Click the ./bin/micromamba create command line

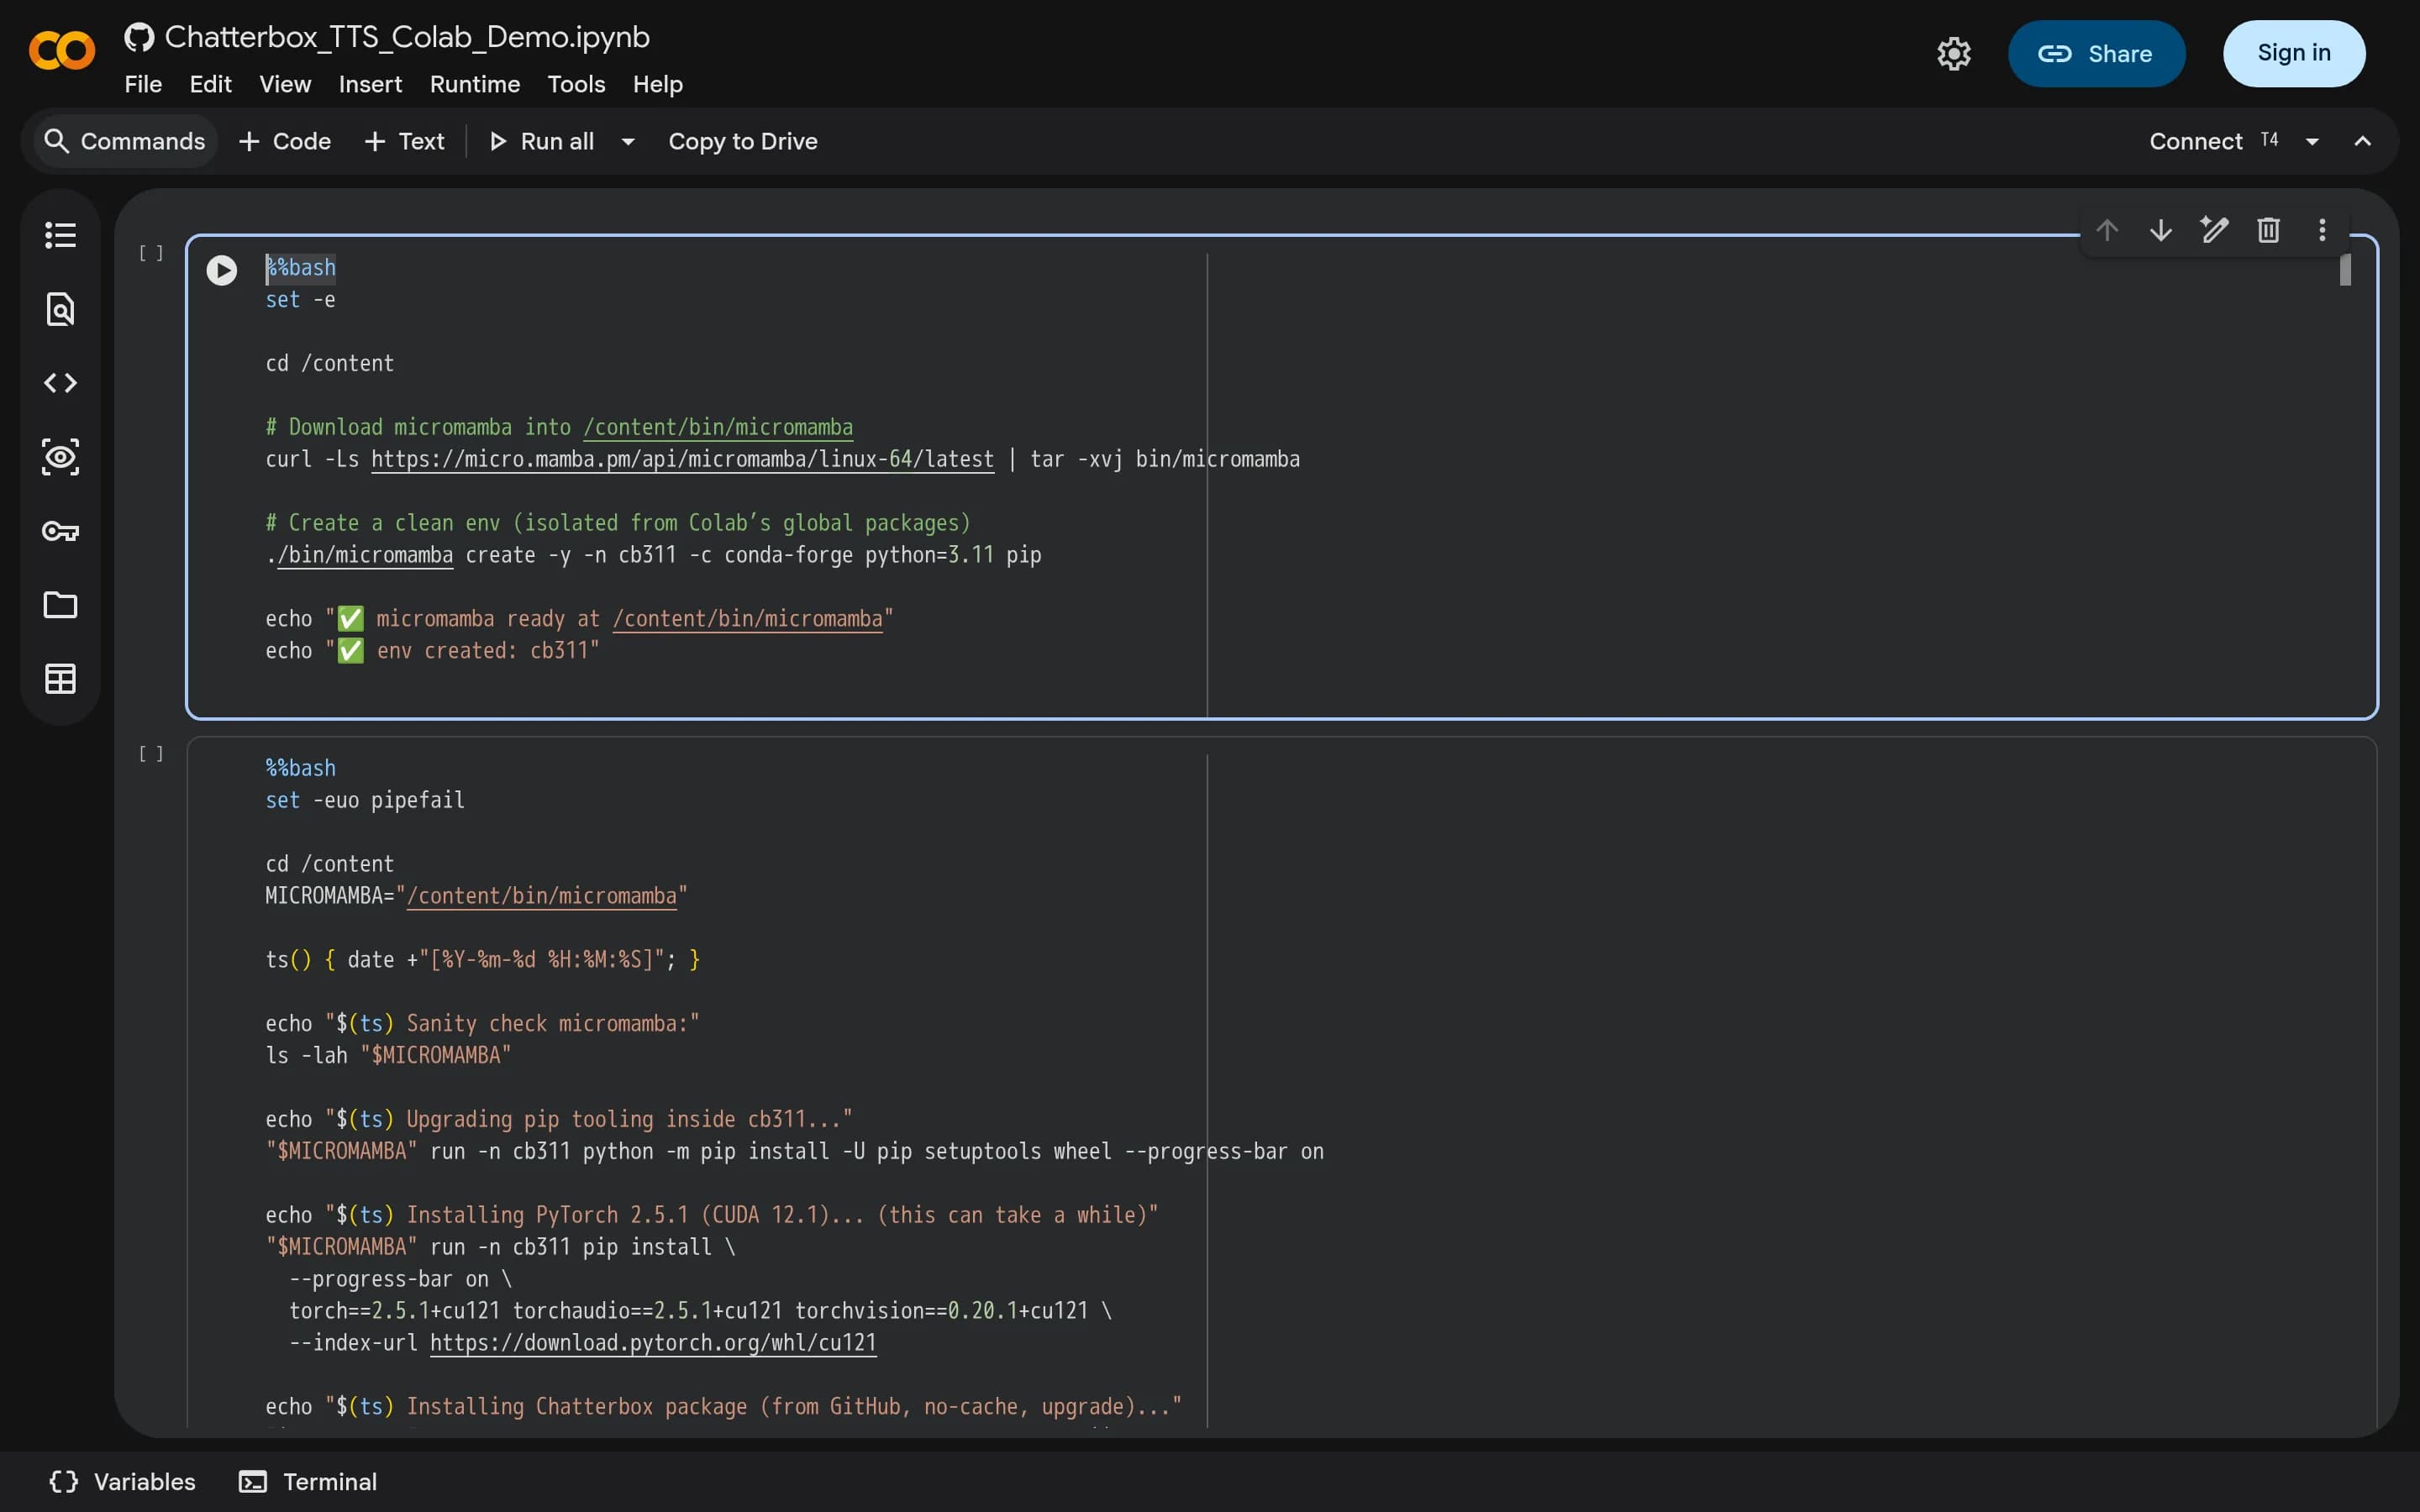coord(653,555)
